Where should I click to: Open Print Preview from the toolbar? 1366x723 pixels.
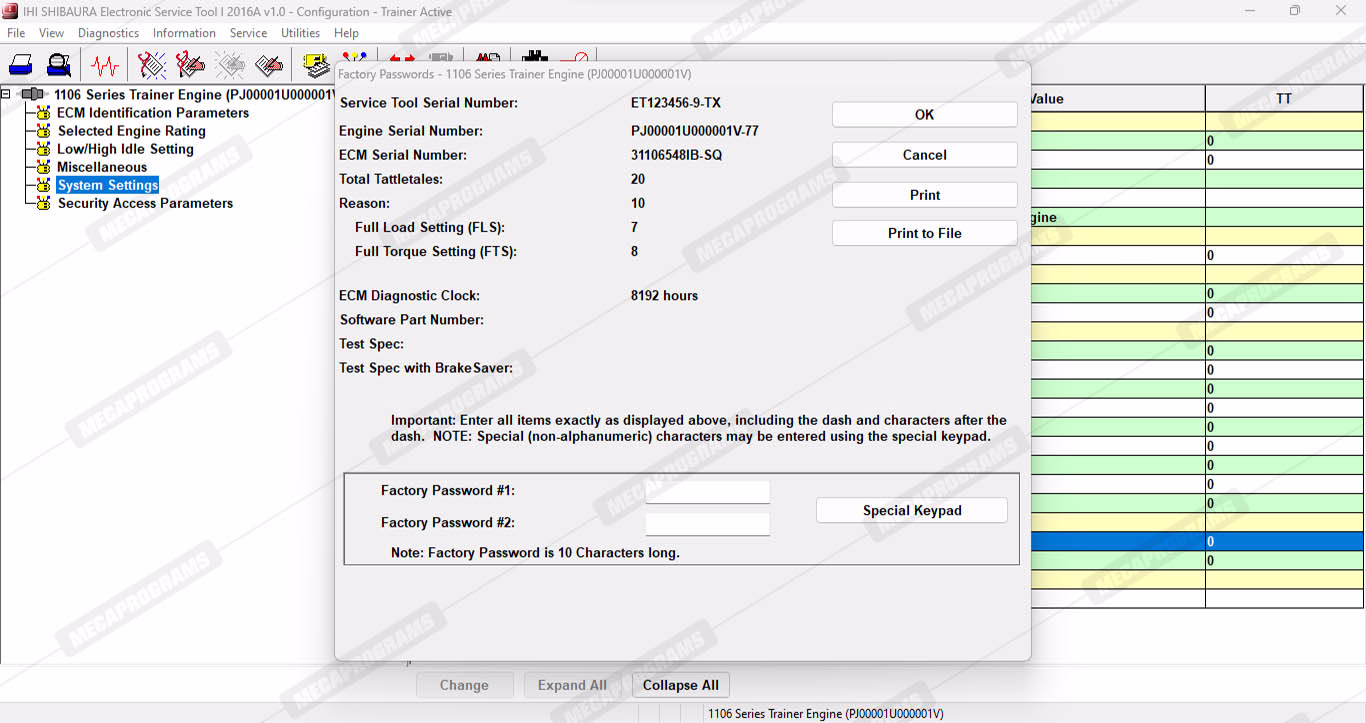pos(59,66)
